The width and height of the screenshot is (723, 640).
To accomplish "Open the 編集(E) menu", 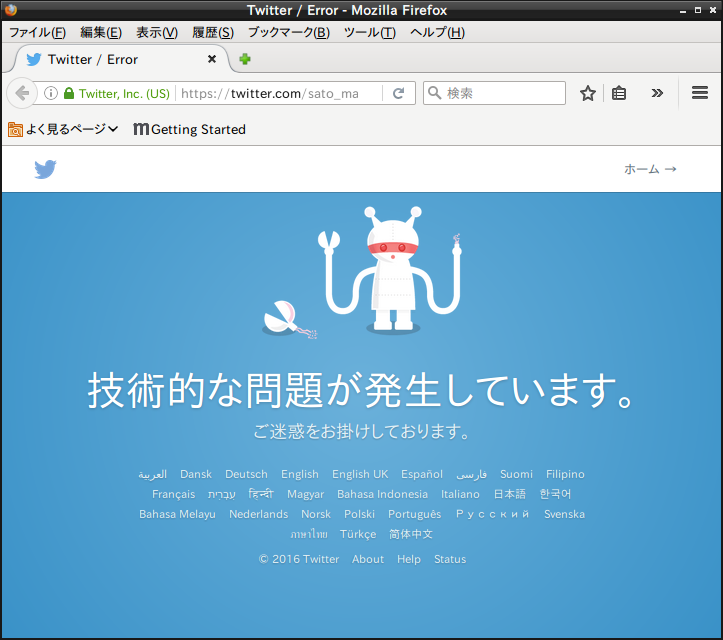I will (x=101, y=32).
